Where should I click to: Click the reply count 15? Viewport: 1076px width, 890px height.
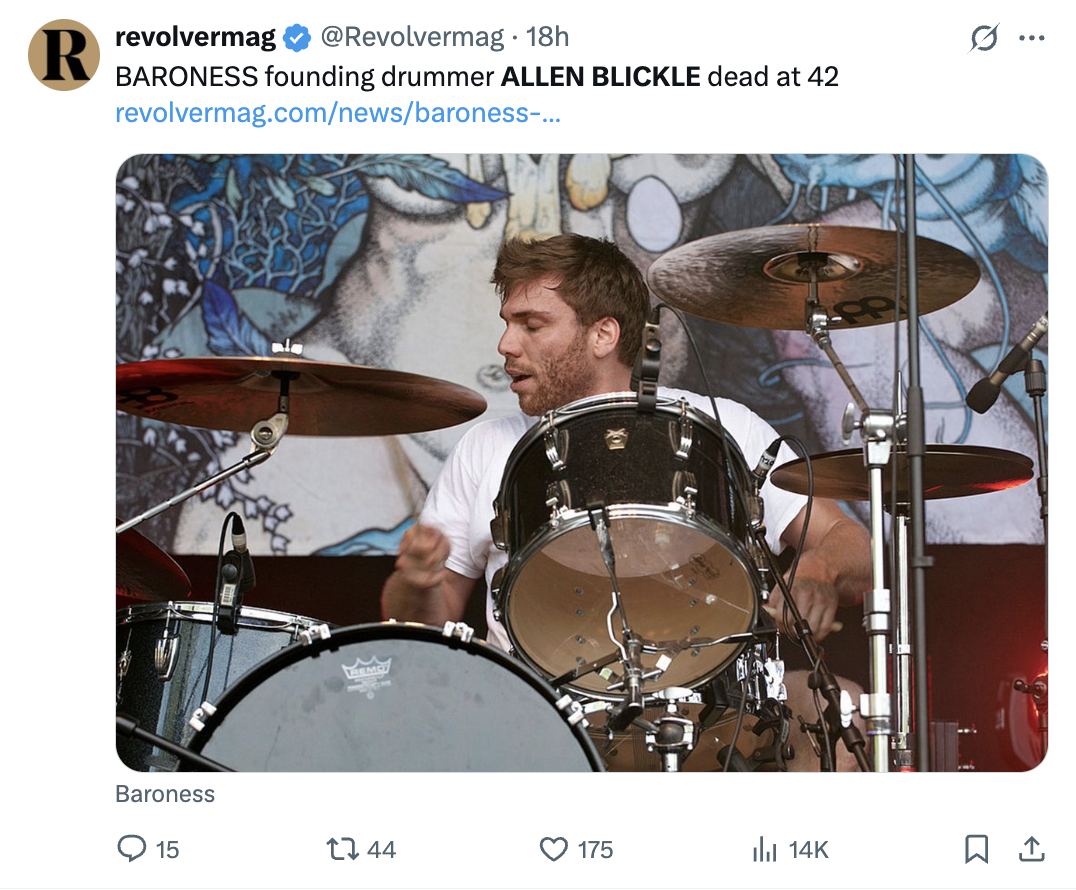click(x=168, y=850)
